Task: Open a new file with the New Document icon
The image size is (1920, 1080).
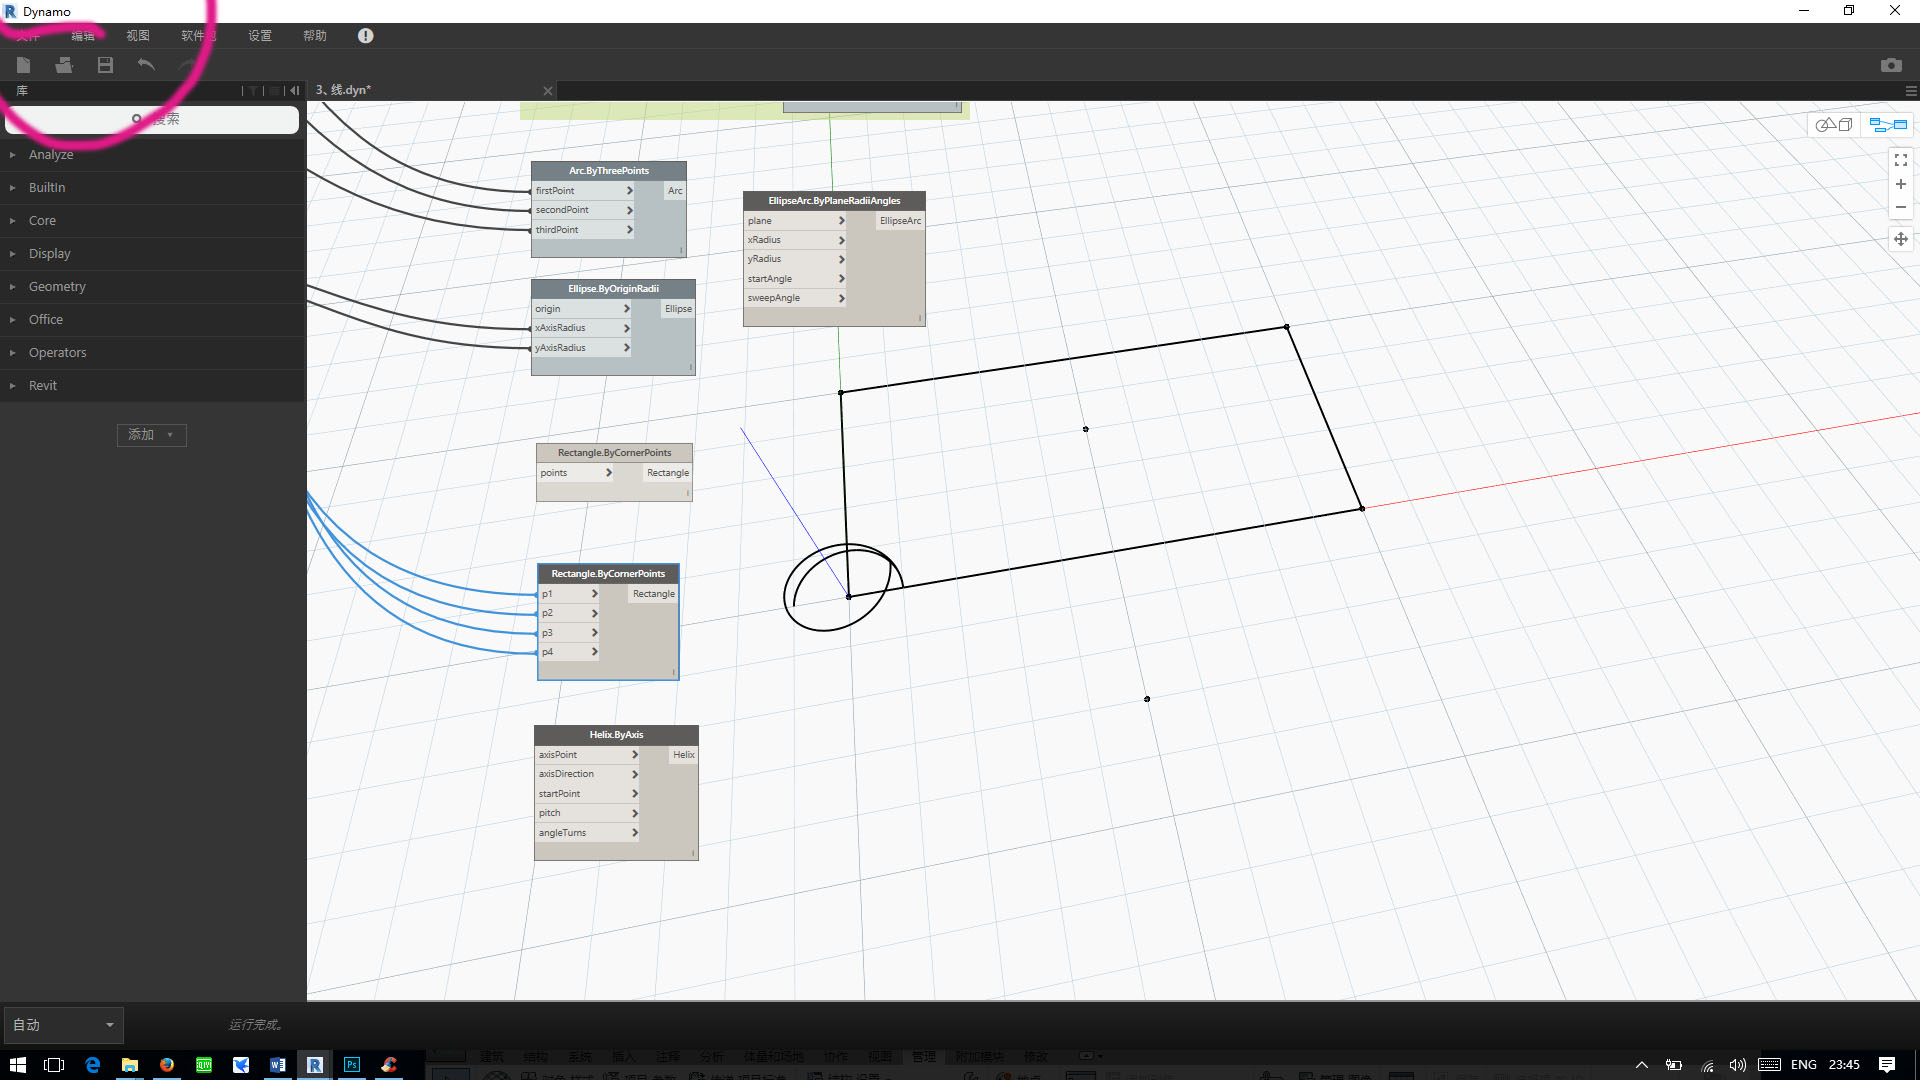Action: point(23,65)
